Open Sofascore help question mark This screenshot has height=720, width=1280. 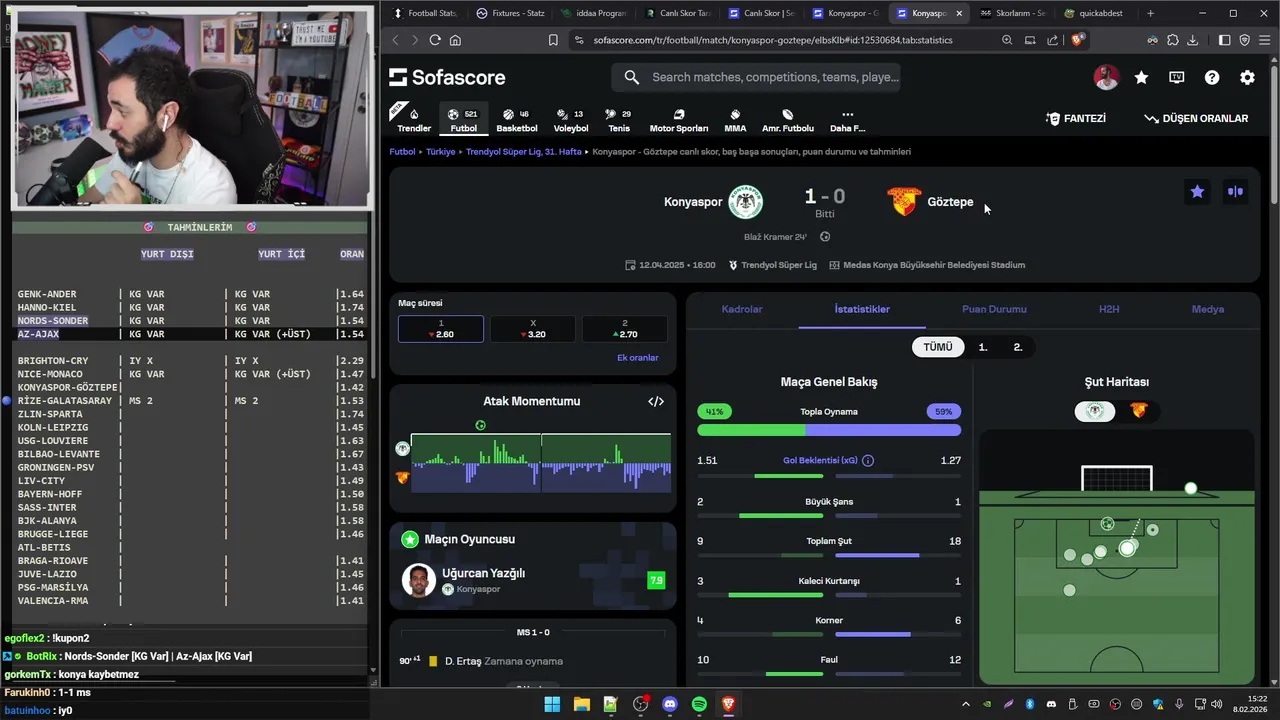(x=1212, y=77)
